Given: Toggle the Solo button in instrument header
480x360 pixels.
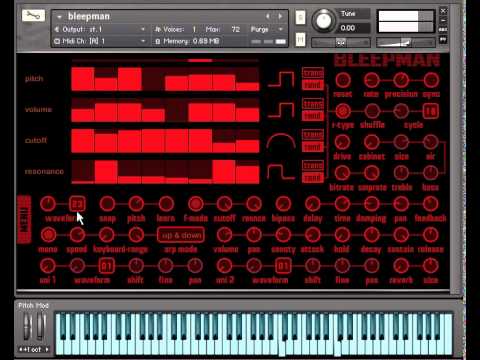Looking at the screenshot, I should 300,18.
